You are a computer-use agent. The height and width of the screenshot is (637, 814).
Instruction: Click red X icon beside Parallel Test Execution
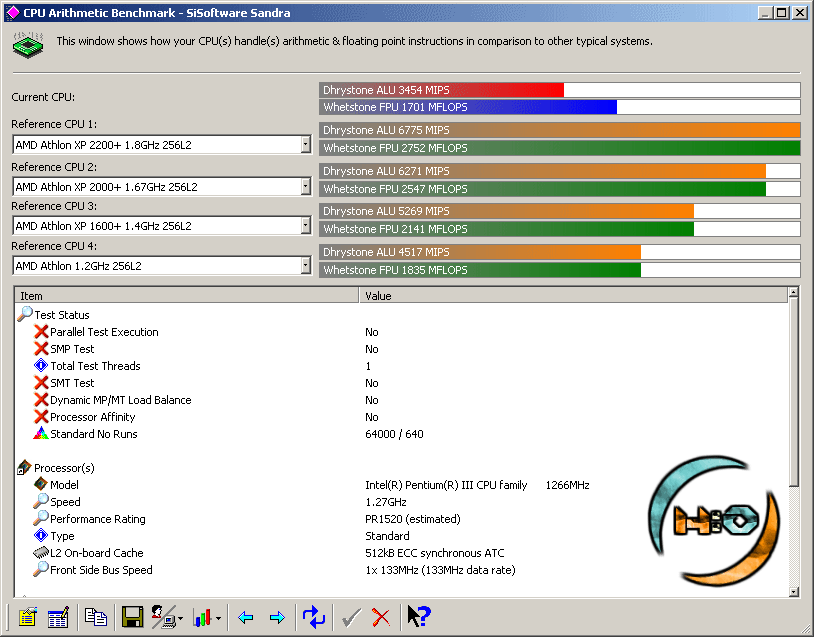(41, 332)
